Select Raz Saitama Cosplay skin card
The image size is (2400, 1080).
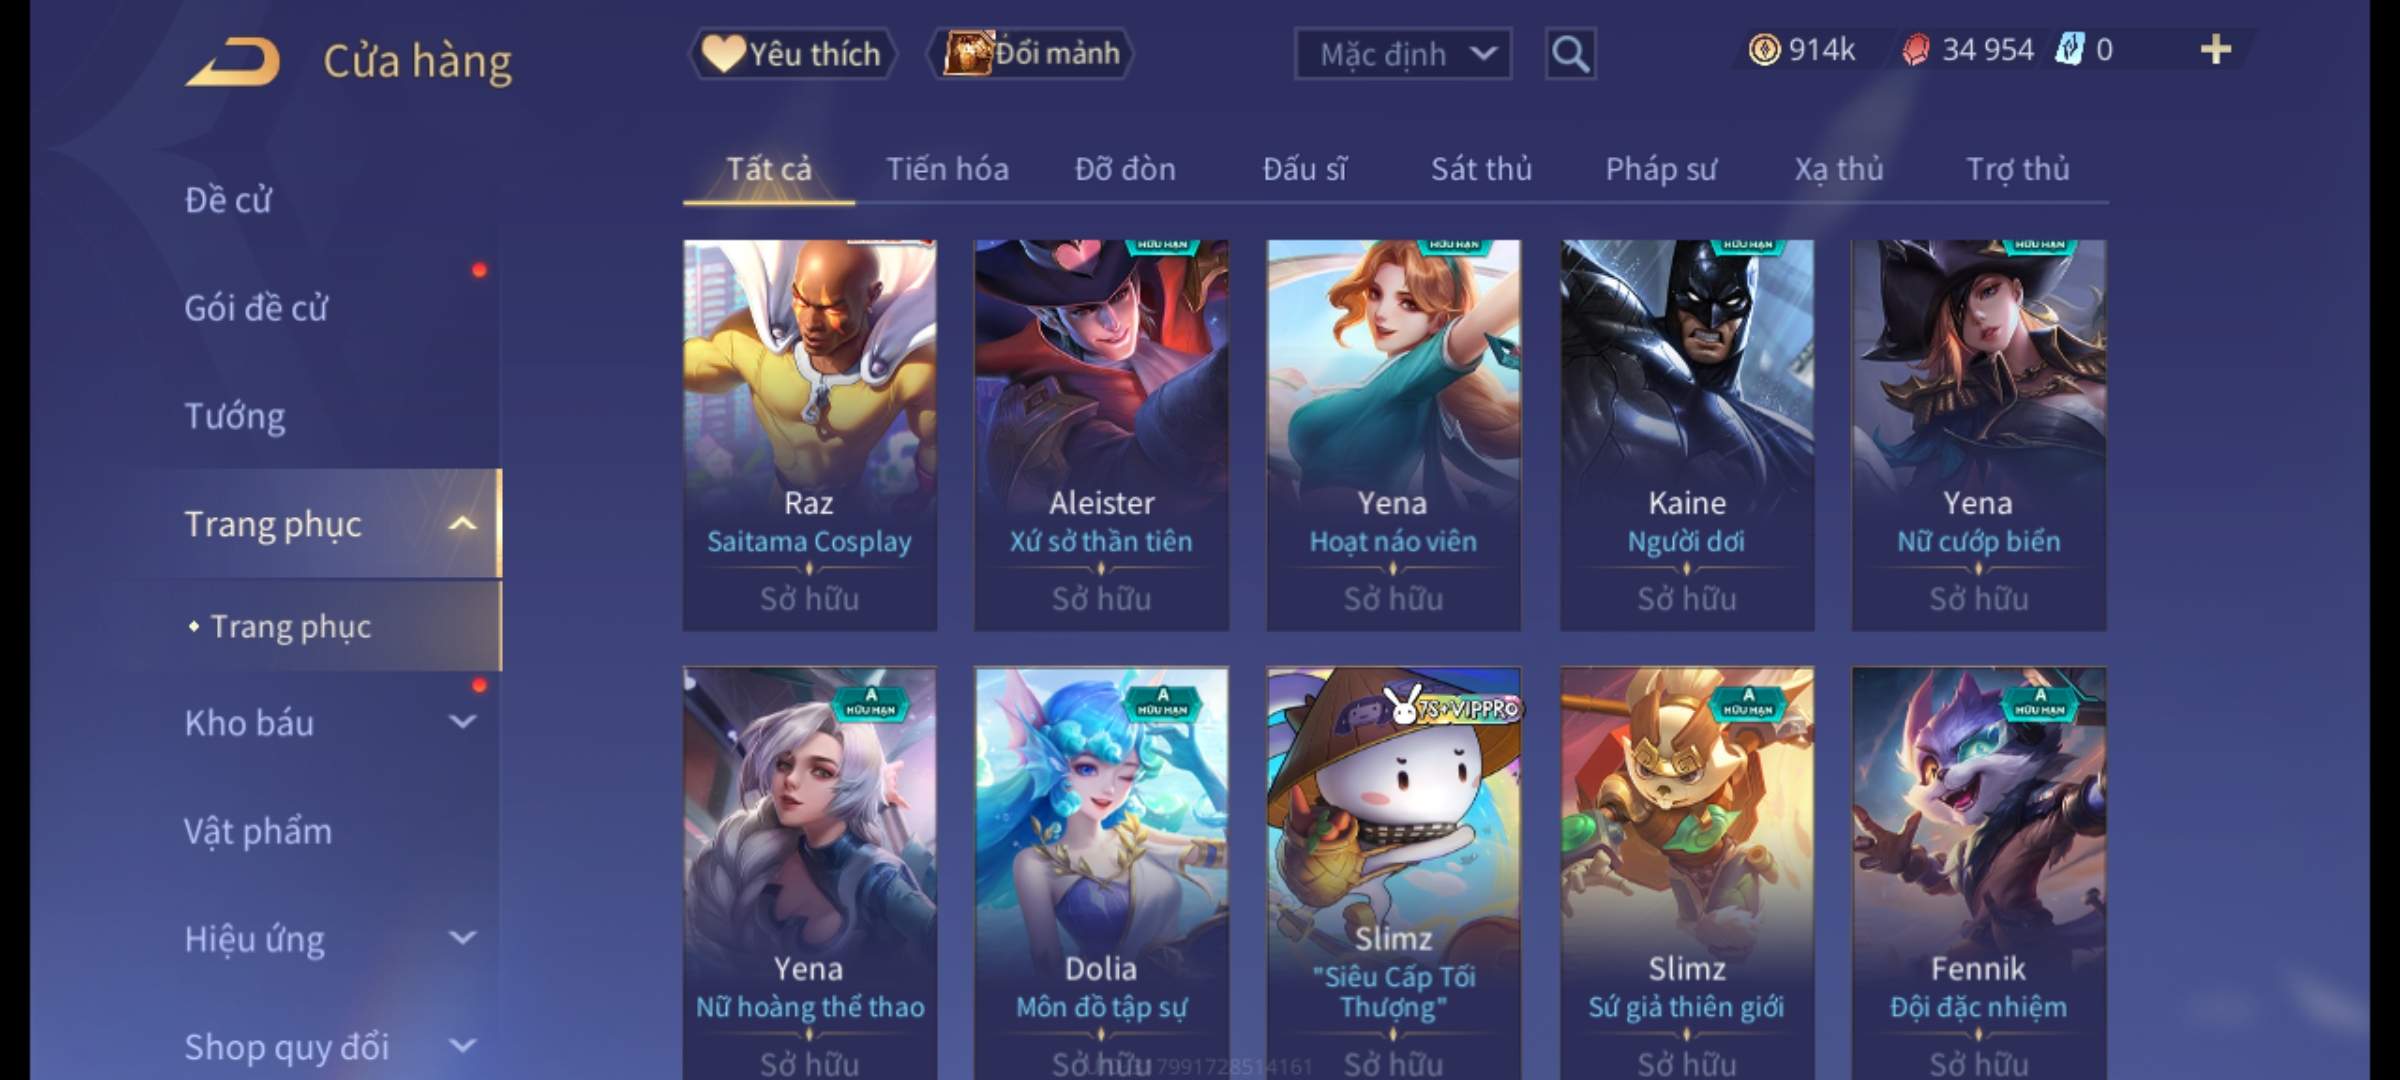(x=810, y=435)
